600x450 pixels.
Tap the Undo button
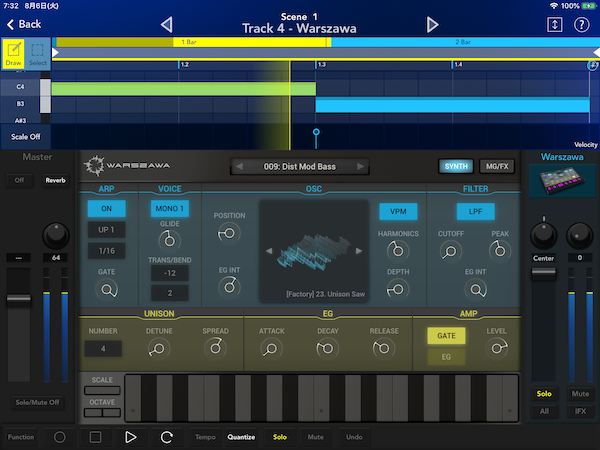(354, 437)
